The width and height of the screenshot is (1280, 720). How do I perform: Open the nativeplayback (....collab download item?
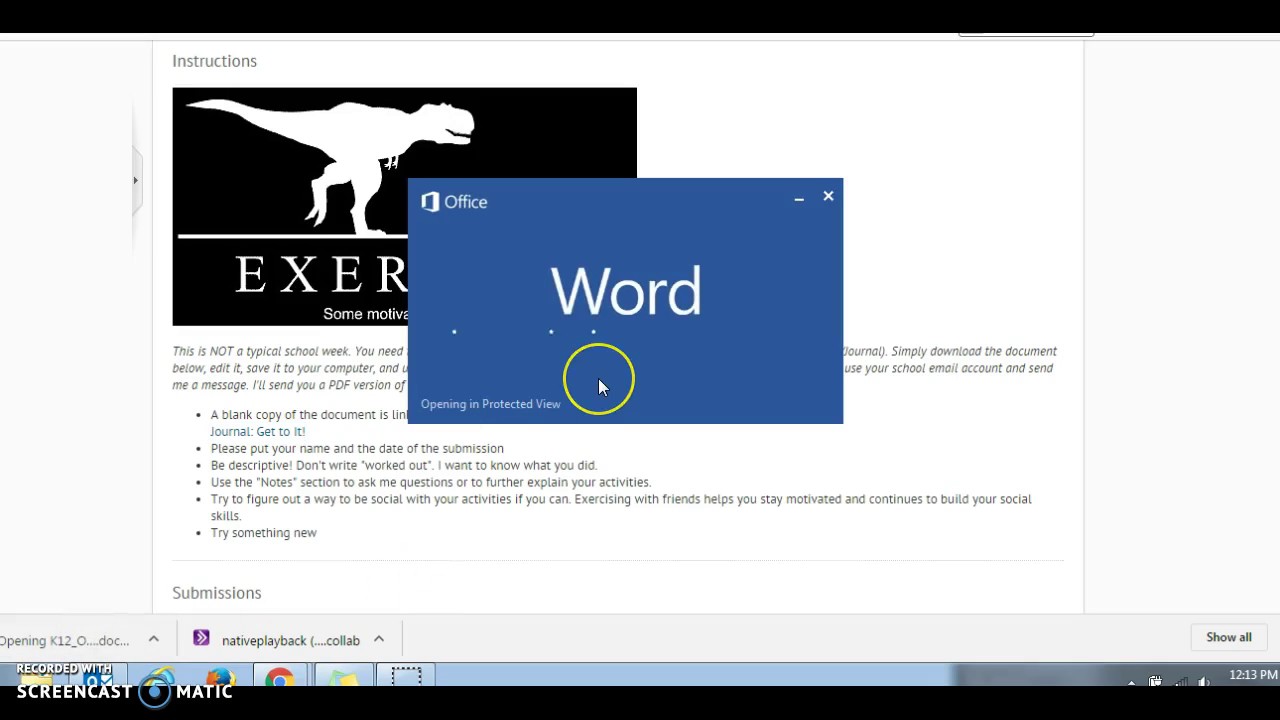click(290, 640)
